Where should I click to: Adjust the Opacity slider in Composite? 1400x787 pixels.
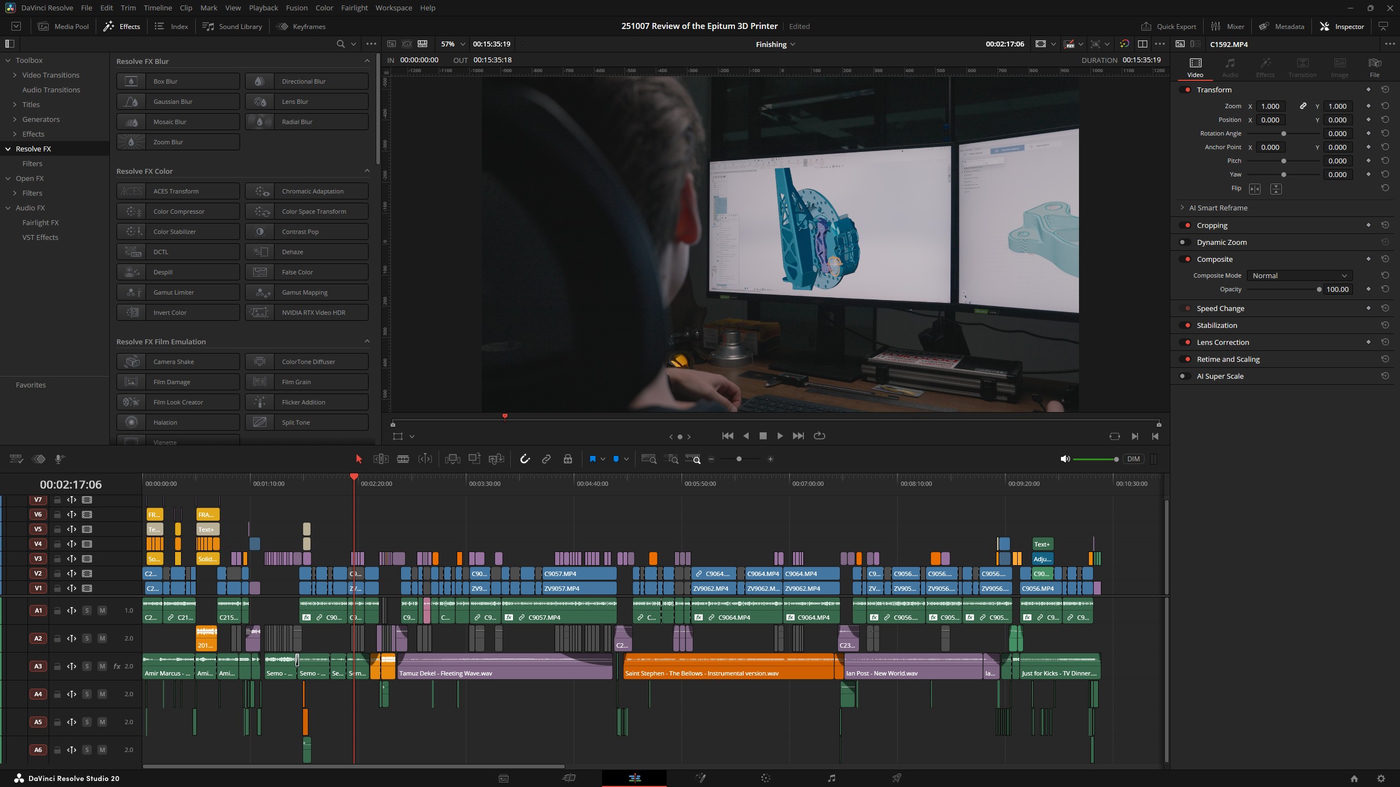1317,290
